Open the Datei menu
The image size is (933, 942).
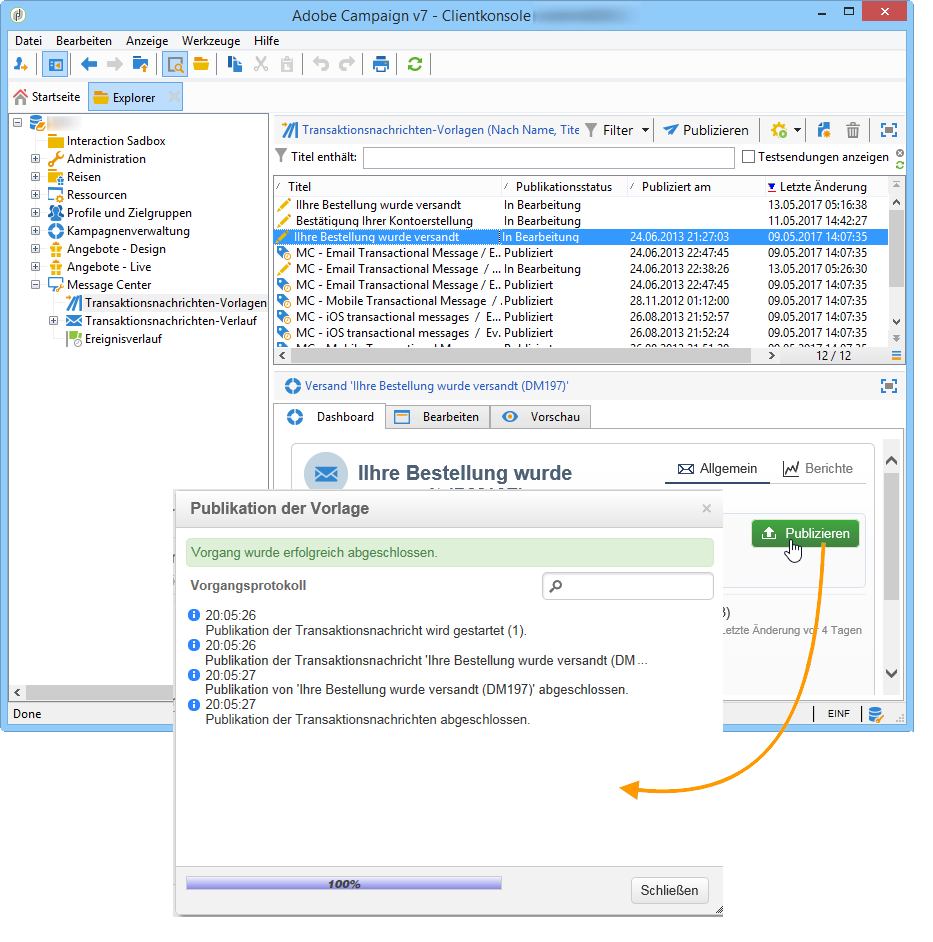(28, 40)
